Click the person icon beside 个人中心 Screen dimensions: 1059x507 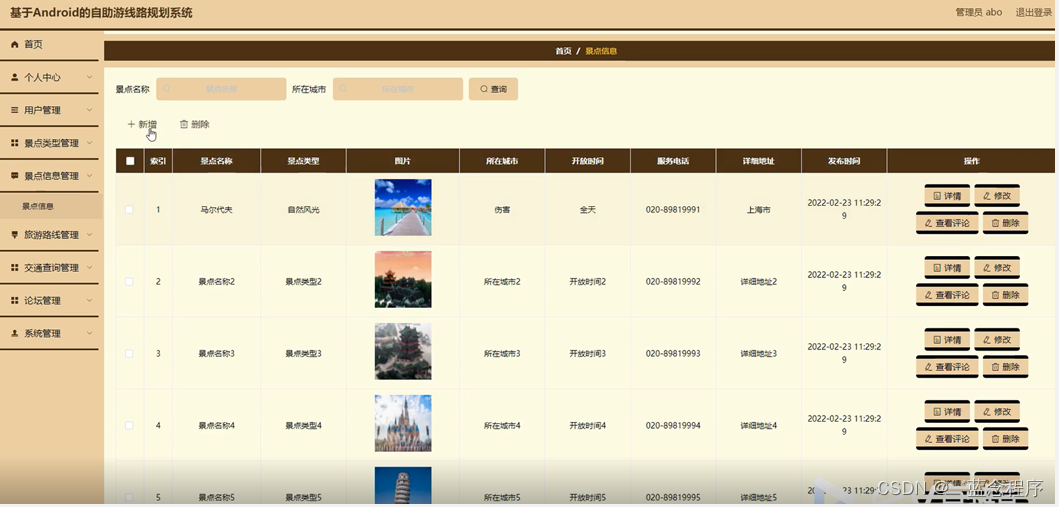[15, 78]
